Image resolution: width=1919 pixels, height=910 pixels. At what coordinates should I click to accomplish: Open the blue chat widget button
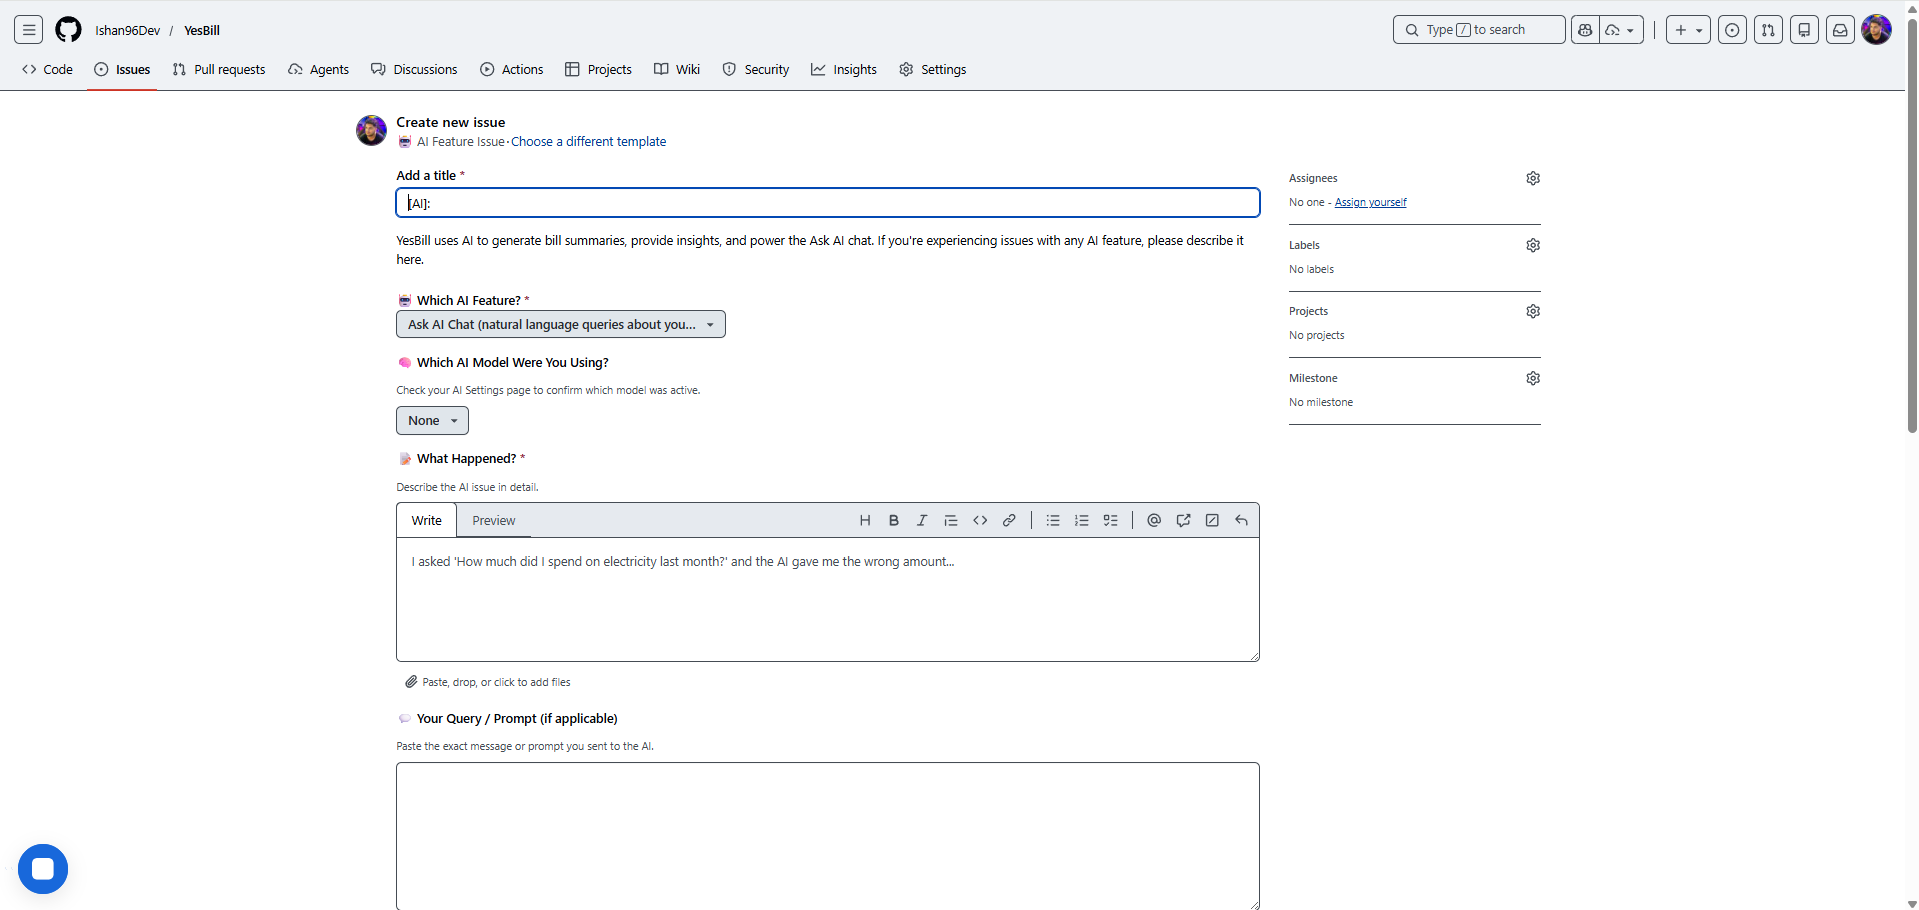tap(43, 869)
